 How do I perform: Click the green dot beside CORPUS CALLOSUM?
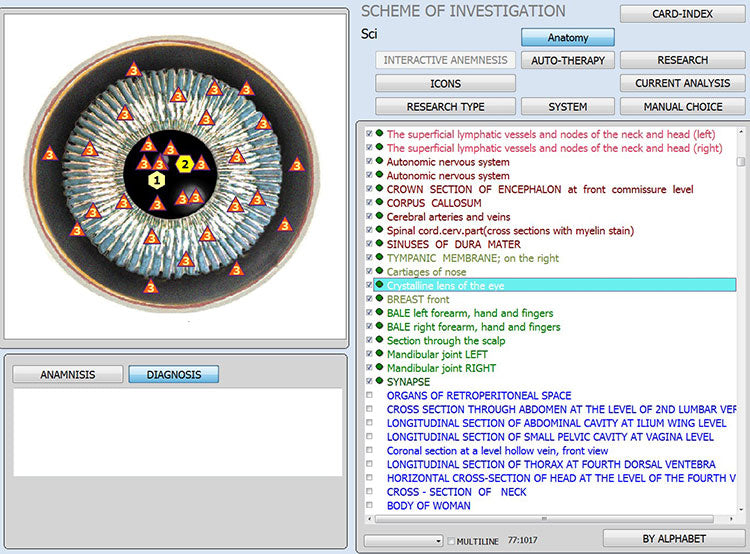pyautogui.click(x=380, y=203)
